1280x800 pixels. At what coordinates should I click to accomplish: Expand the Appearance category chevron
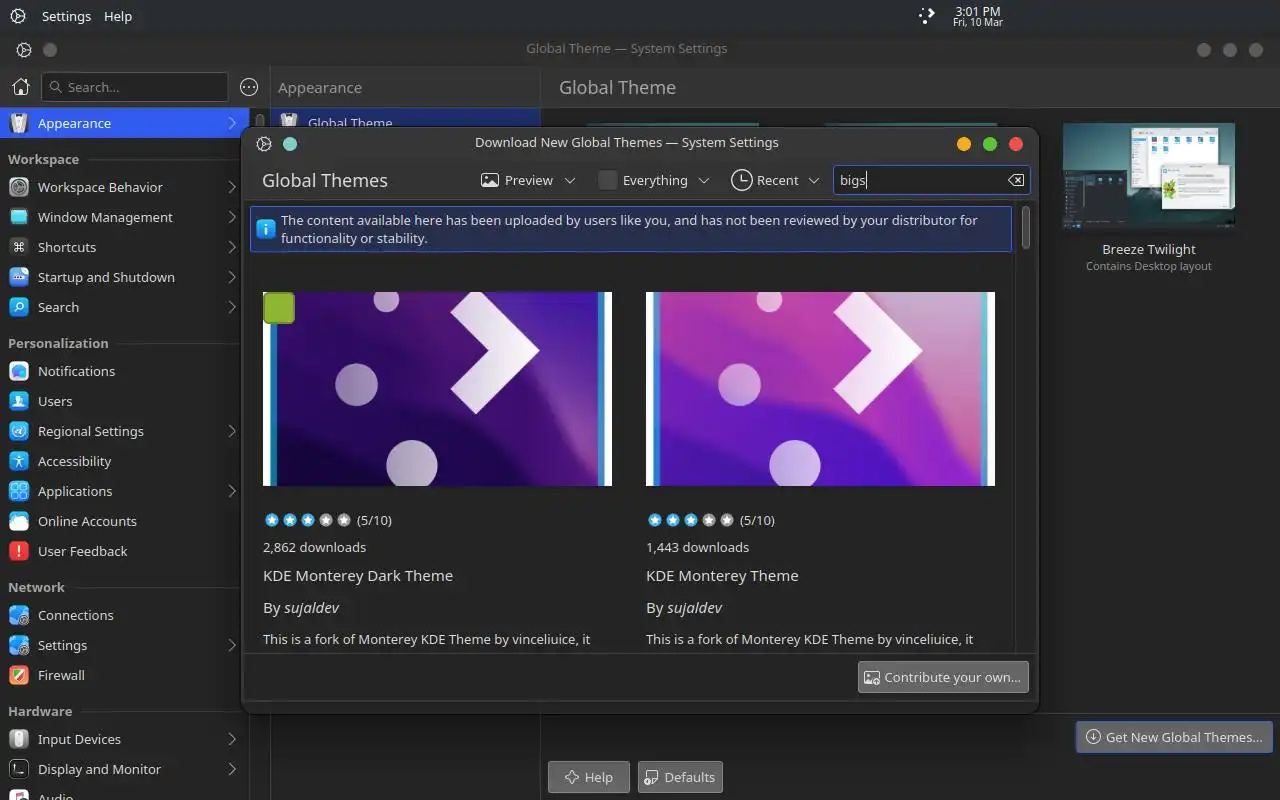click(x=232, y=123)
